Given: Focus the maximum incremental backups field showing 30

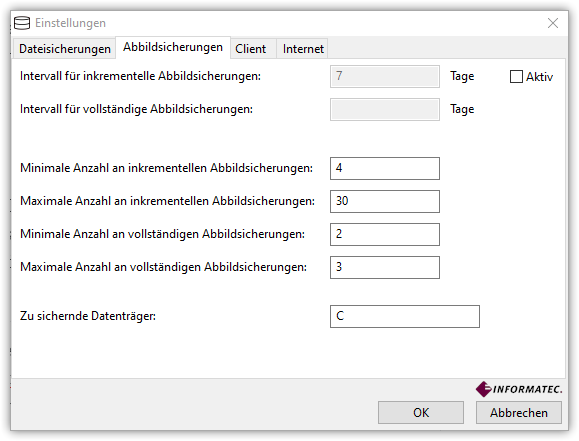Looking at the screenshot, I should point(385,201).
